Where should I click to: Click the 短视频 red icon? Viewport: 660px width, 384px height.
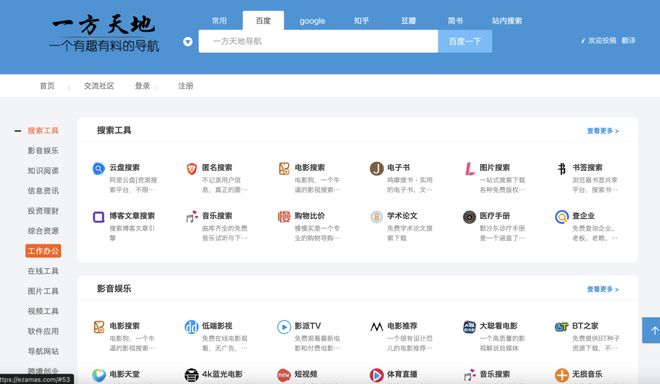(284, 375)
